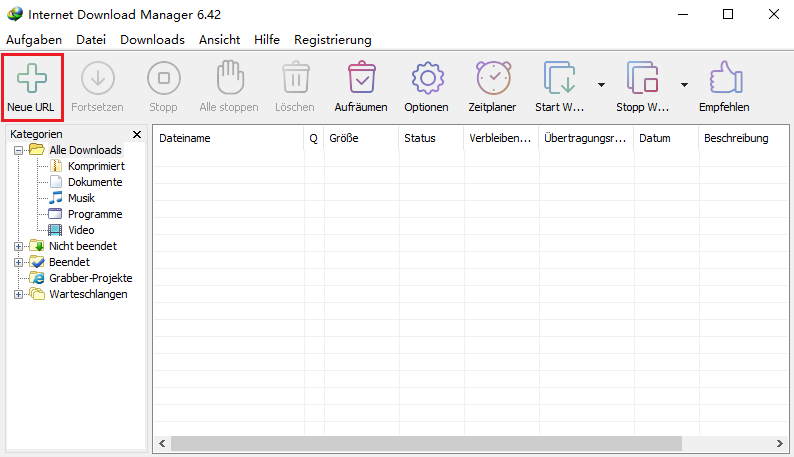Screen dimensions: 794x457
Task: Open the Registrierung menu
Action: pyautogui.click(x=332, y=39)
